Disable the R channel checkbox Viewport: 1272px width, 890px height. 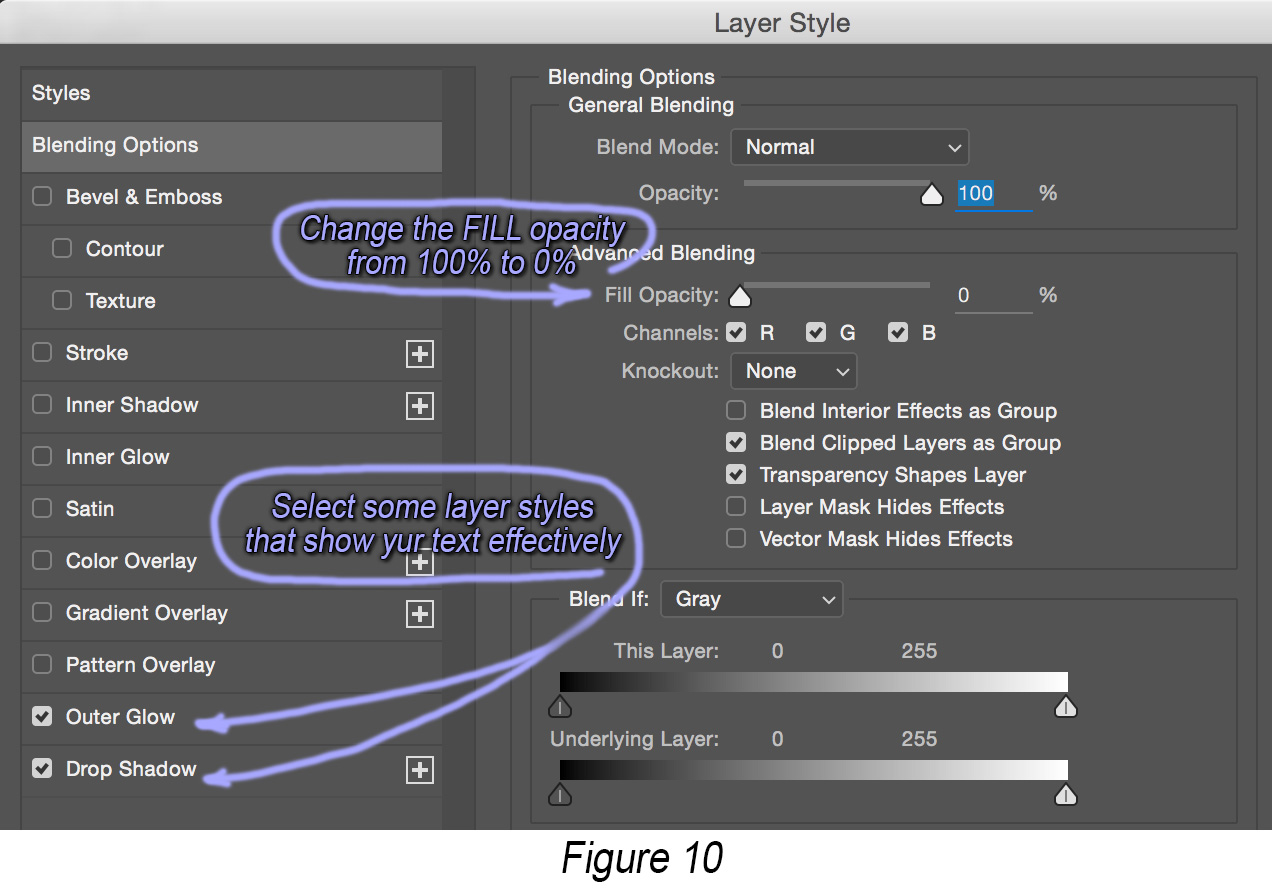point(736,333)
